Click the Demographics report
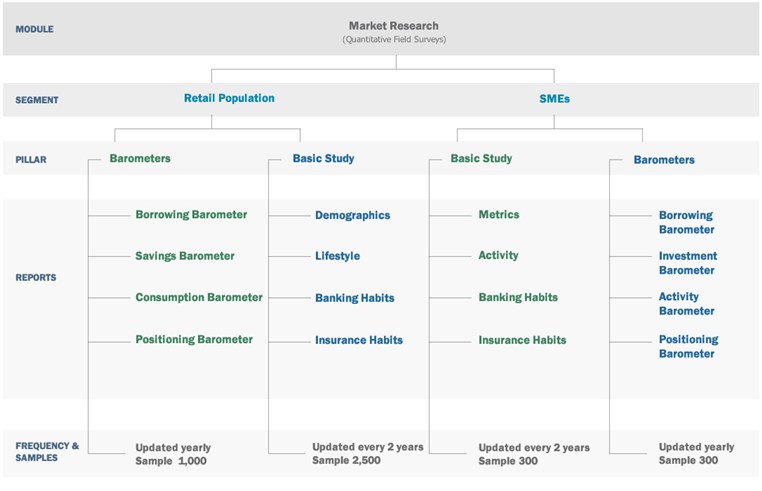The width and height of the screenshot is (762, 491). coord(352,215)
